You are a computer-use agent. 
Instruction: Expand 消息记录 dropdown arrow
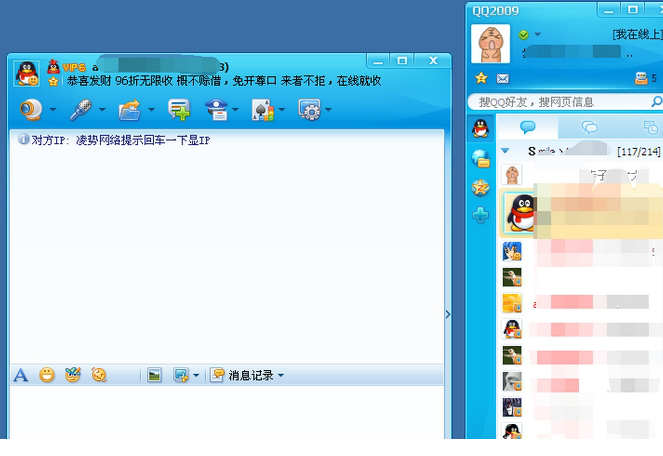[x=281, y=375]
